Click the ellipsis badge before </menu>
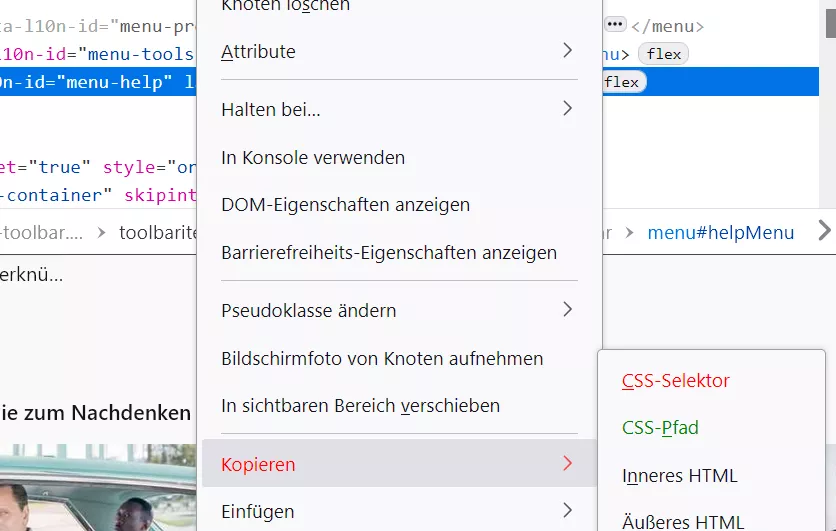836x531 pixels. tap(615, 25)
